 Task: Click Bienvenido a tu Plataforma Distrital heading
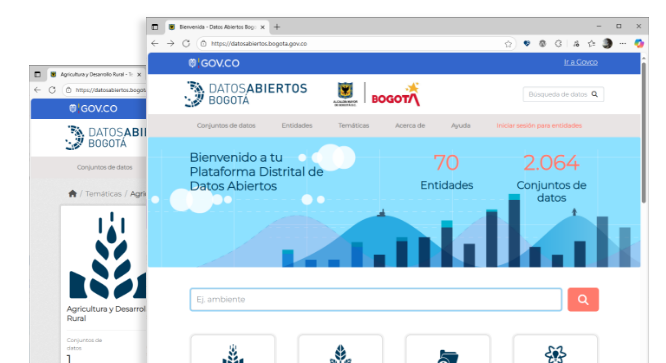pos(256,172)
